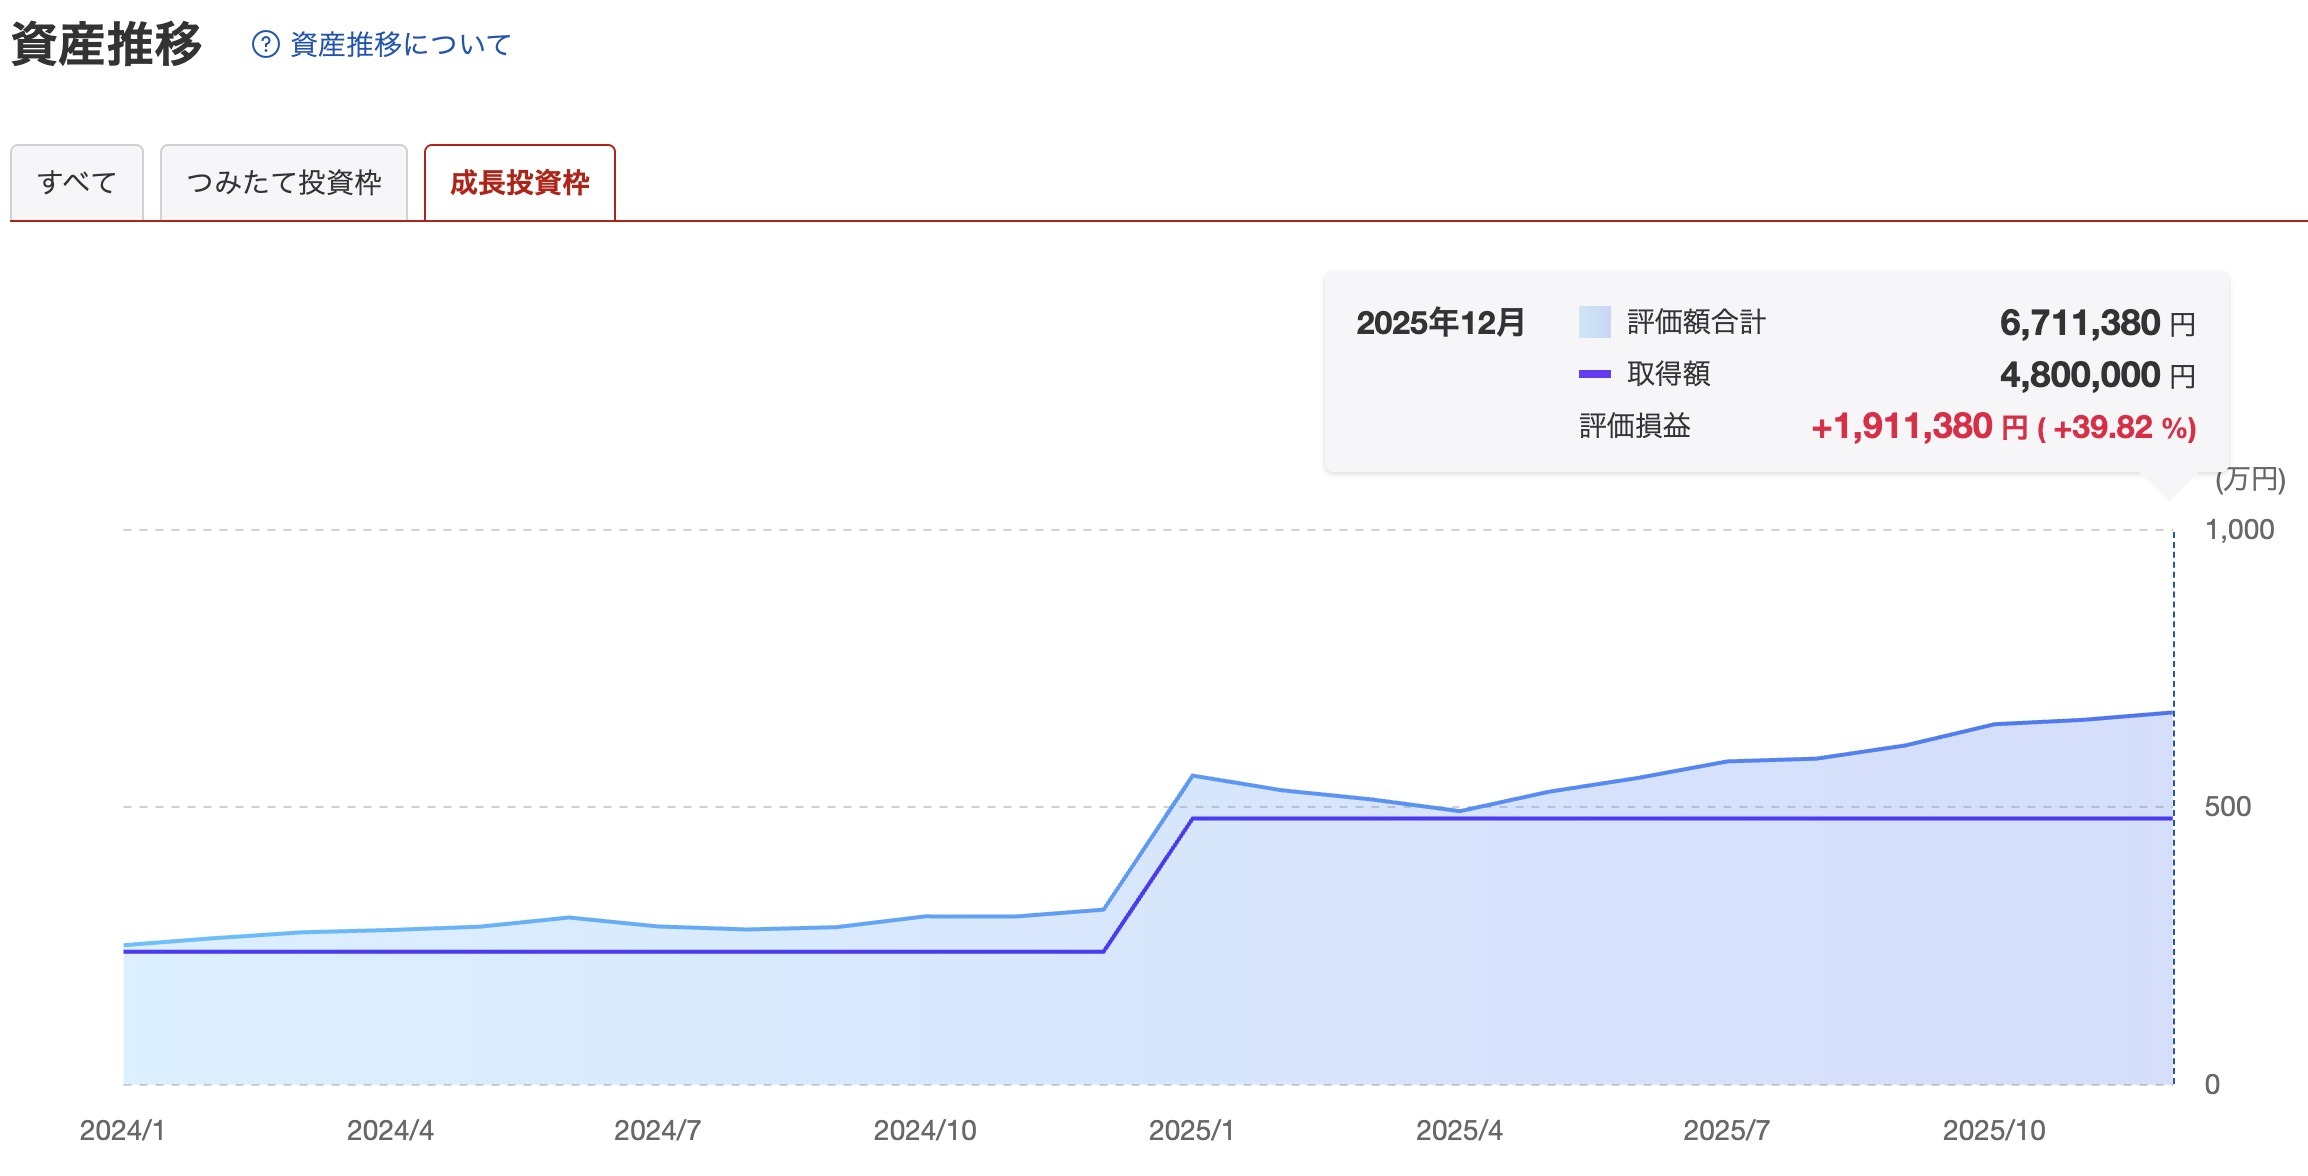Screen dimensions: 2308x1176
Task: Click the 2024/7 x-axis label
Action: coord(657,1130)
